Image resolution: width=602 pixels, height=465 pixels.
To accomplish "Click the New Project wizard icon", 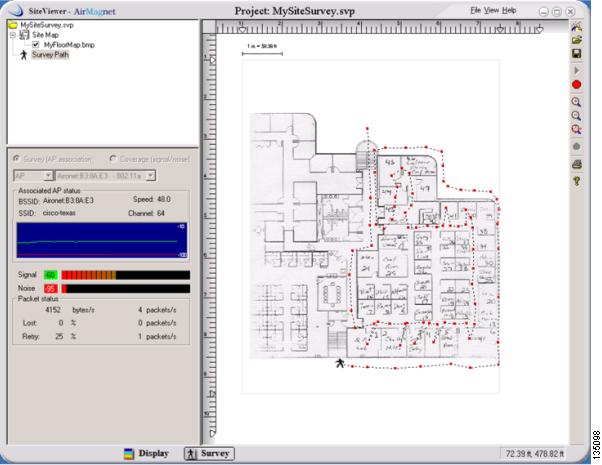I will point(576,26).
